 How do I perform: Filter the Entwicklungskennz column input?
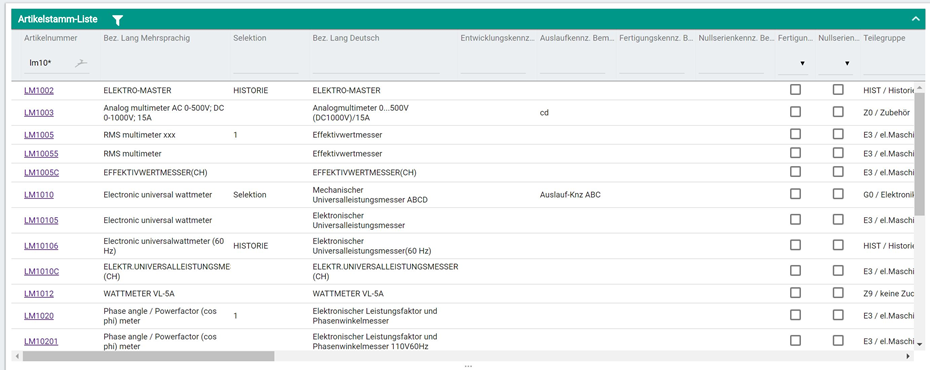493,64
